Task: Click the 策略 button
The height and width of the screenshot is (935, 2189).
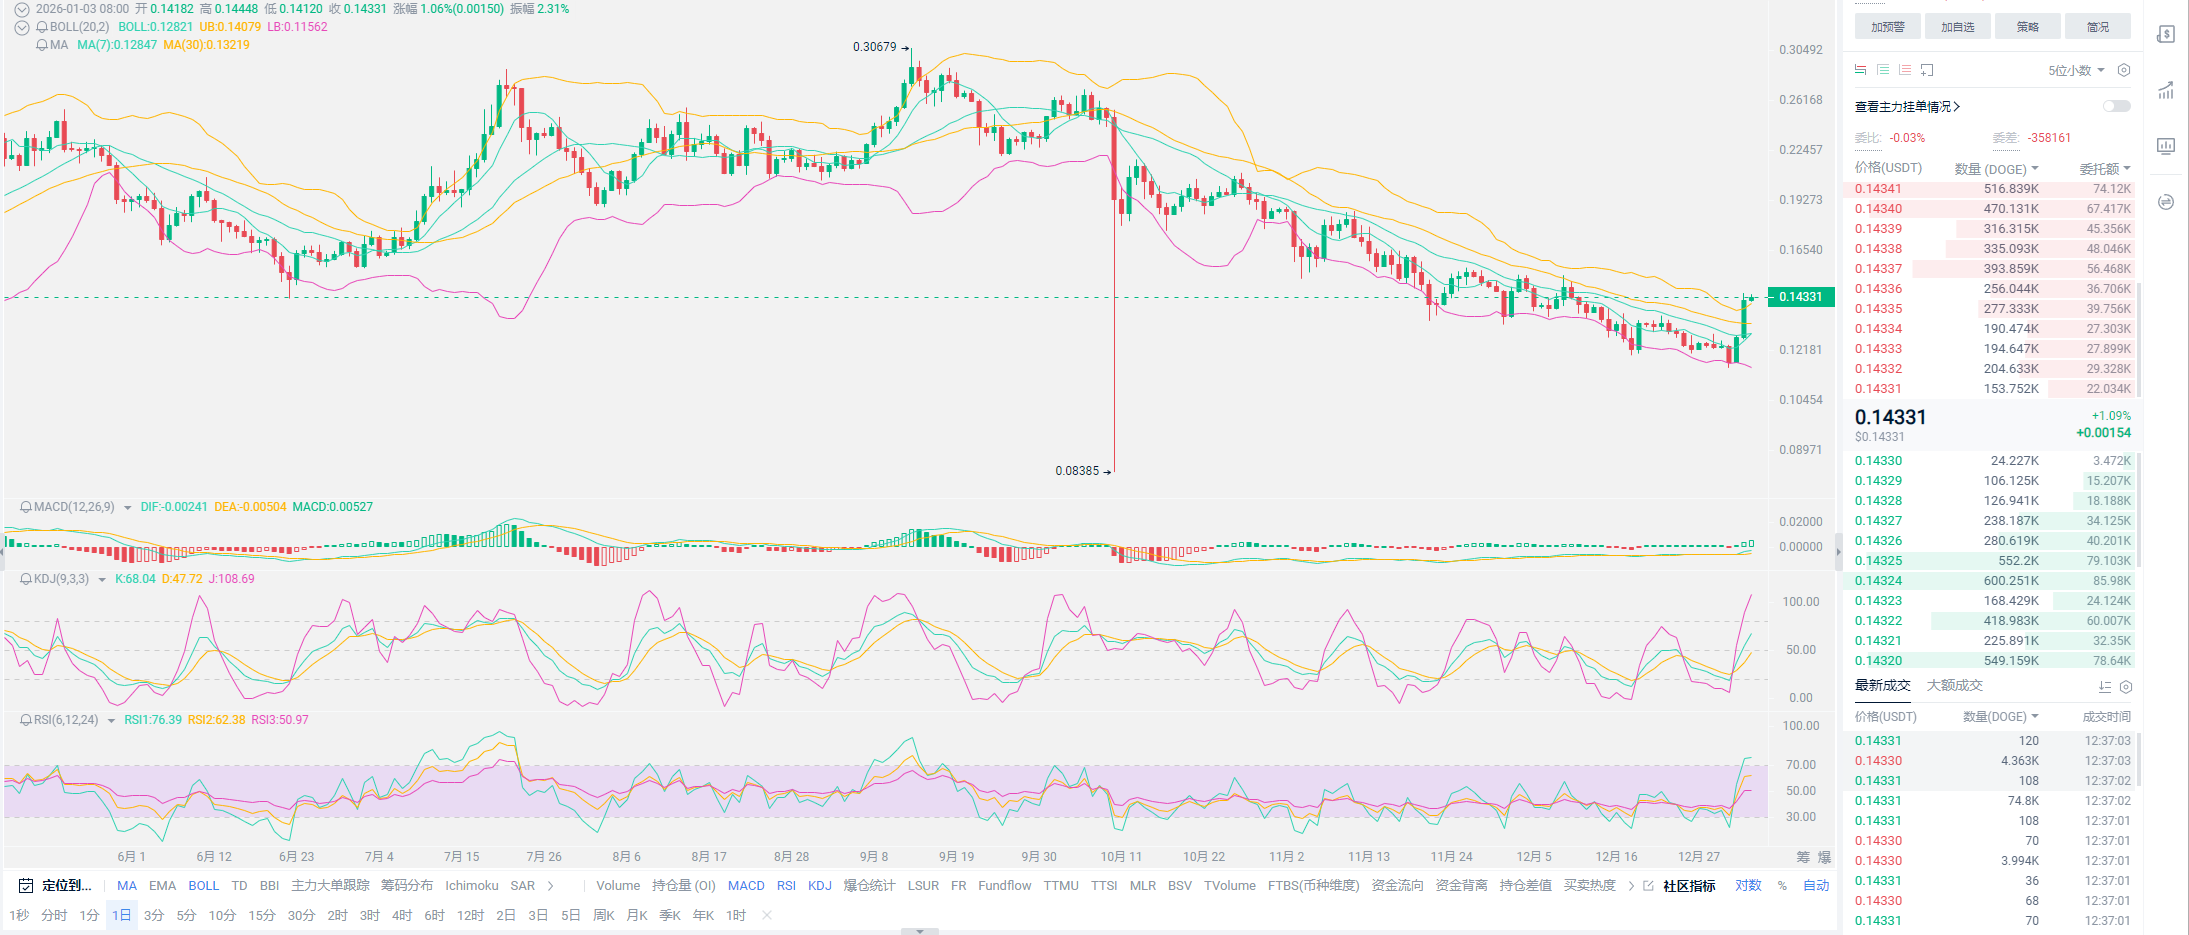Action: [2027, 27]
